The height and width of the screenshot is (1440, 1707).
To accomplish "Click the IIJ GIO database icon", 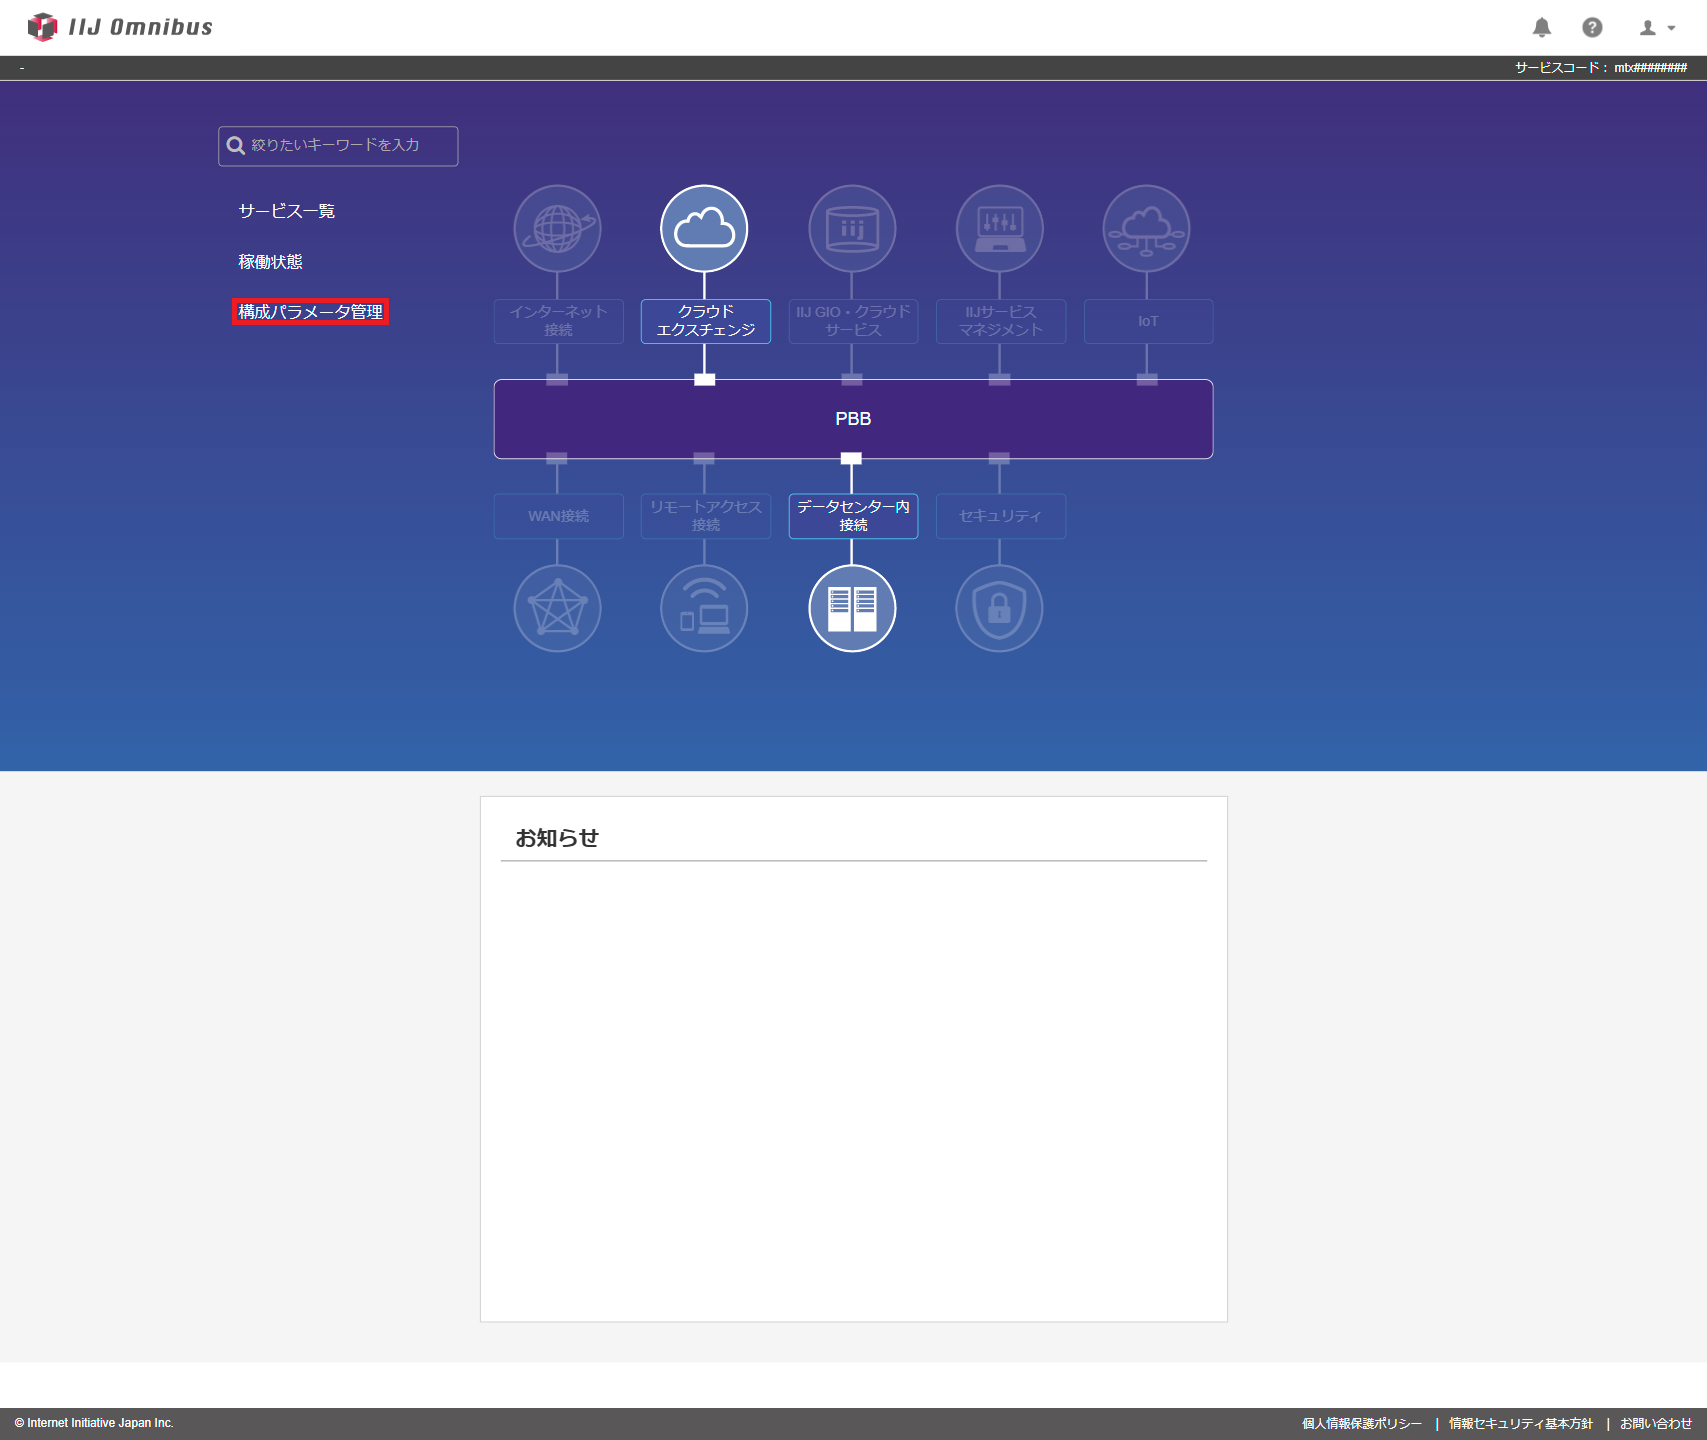I will pyautogui.click(x=852, y=229).
